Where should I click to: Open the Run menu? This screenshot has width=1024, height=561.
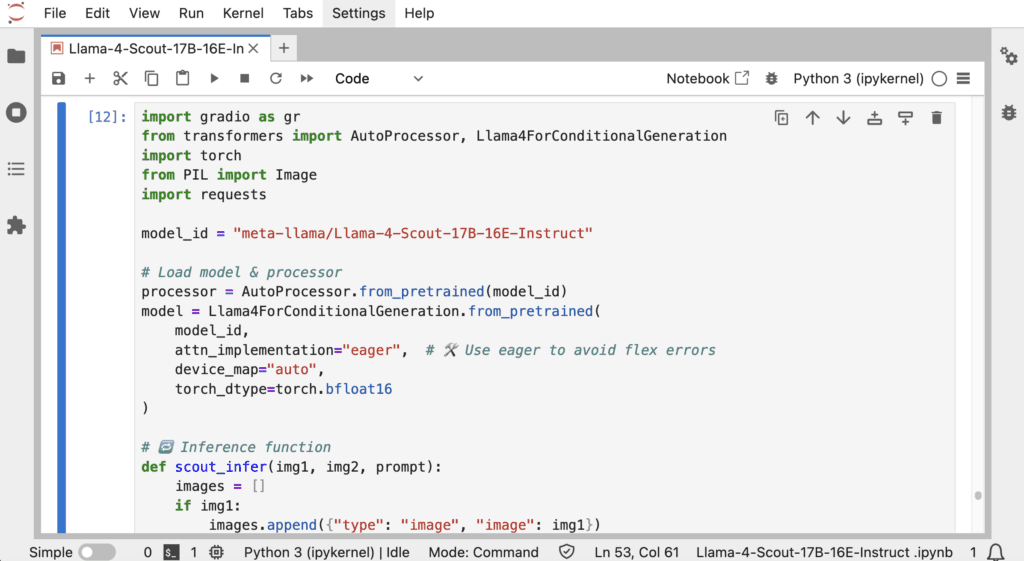coord(191,13)
